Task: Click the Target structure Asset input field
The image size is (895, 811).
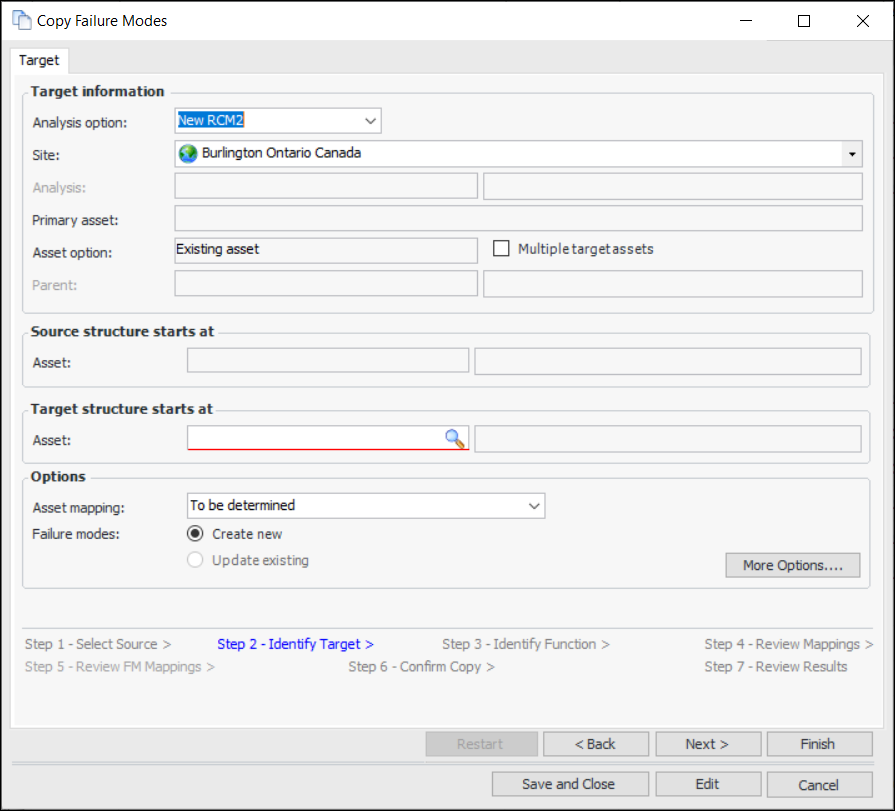Action: tap(315, 438)
